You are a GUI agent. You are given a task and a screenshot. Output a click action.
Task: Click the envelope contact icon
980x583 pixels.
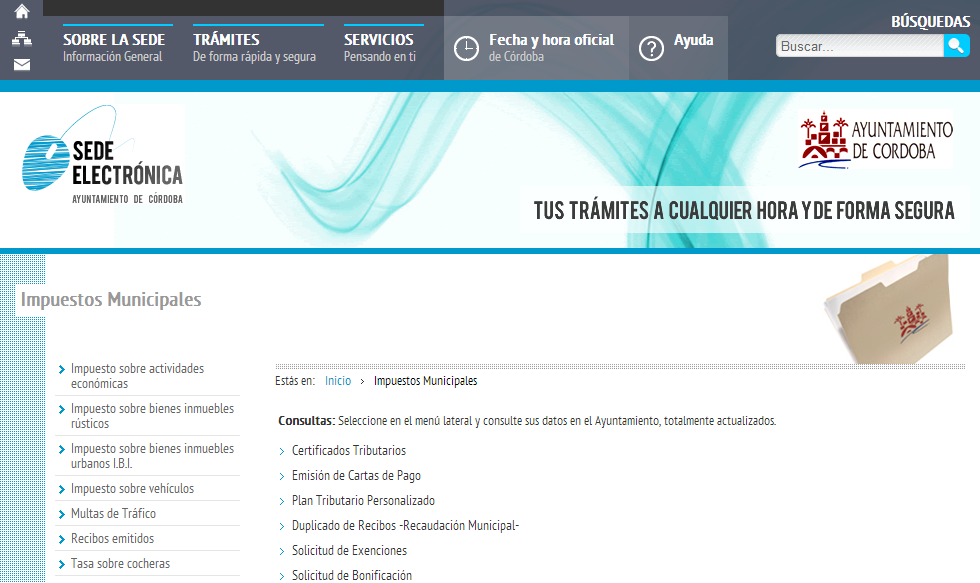tap(22, 64)
